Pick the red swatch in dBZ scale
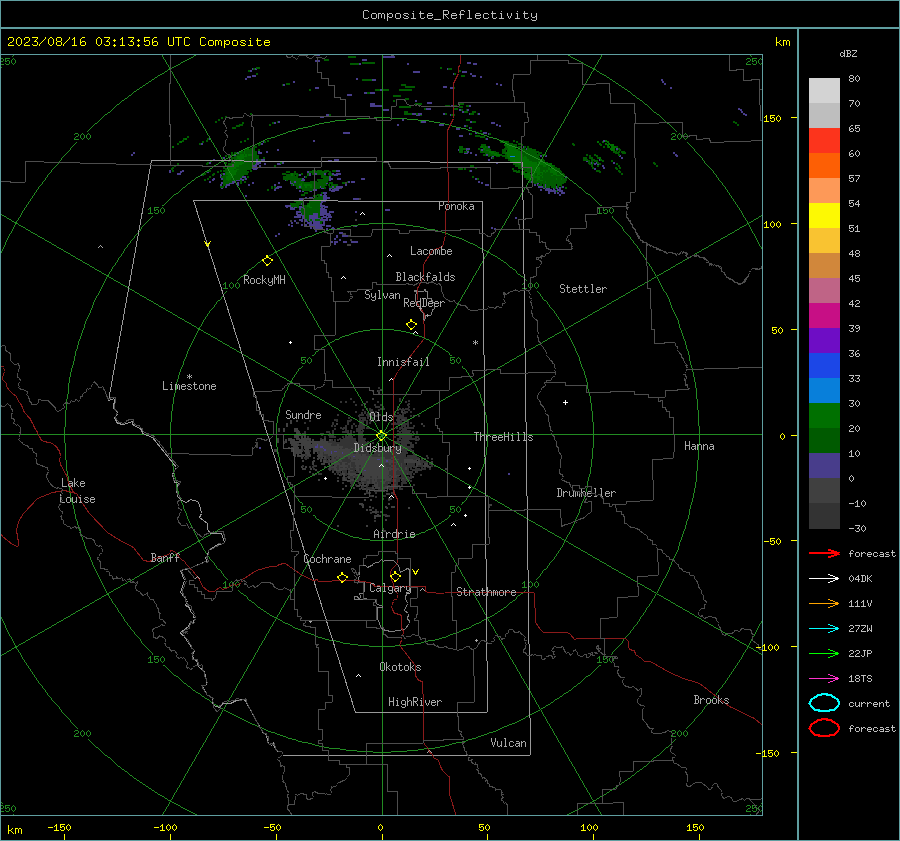The width and height of the screenshot is (900, 841). (824, 141)
